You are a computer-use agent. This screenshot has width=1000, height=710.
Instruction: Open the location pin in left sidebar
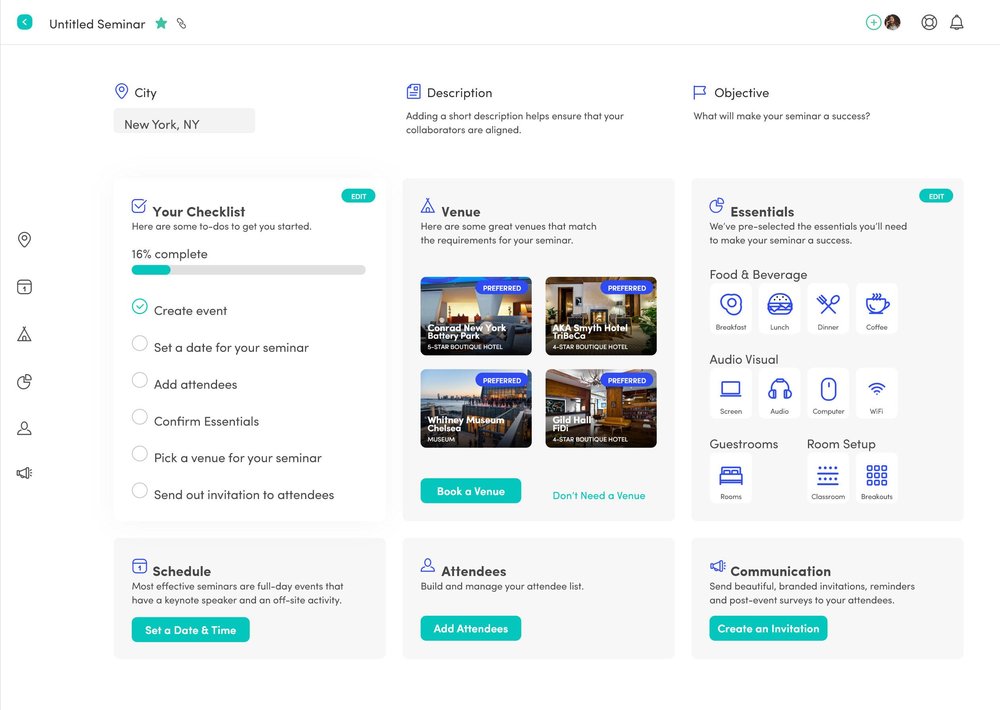tap(24, 239)
